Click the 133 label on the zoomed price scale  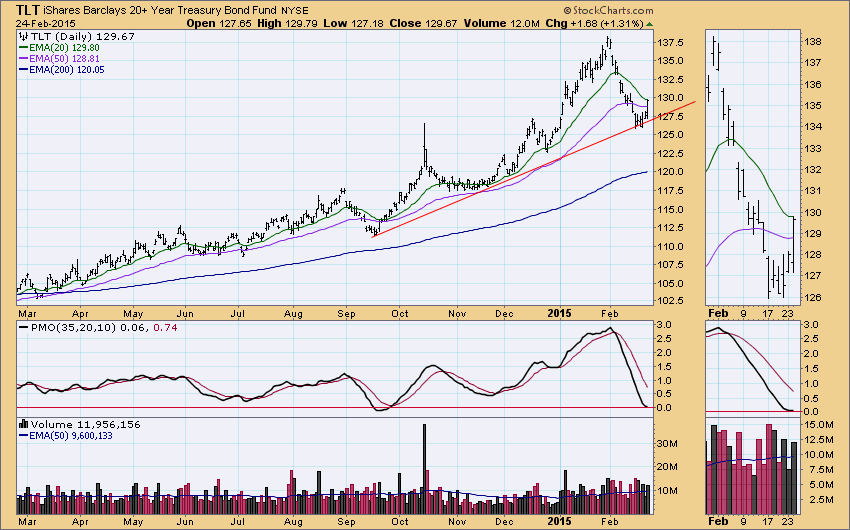(x=813, y=148)
